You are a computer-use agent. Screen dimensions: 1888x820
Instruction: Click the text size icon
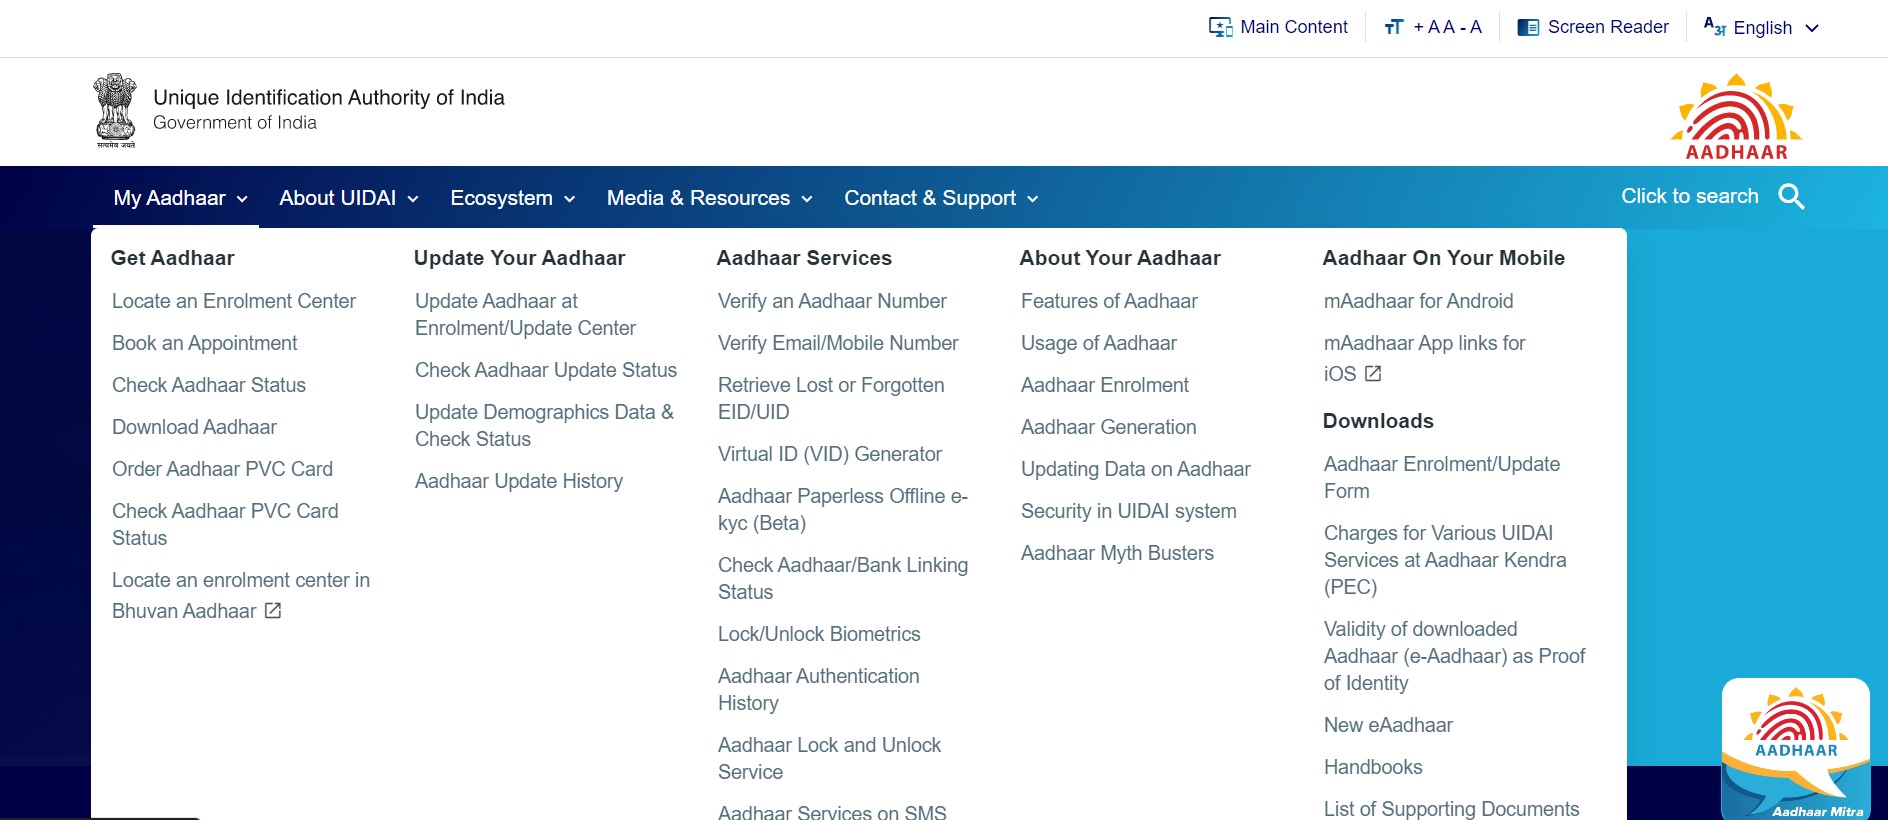click(1394, 27)
